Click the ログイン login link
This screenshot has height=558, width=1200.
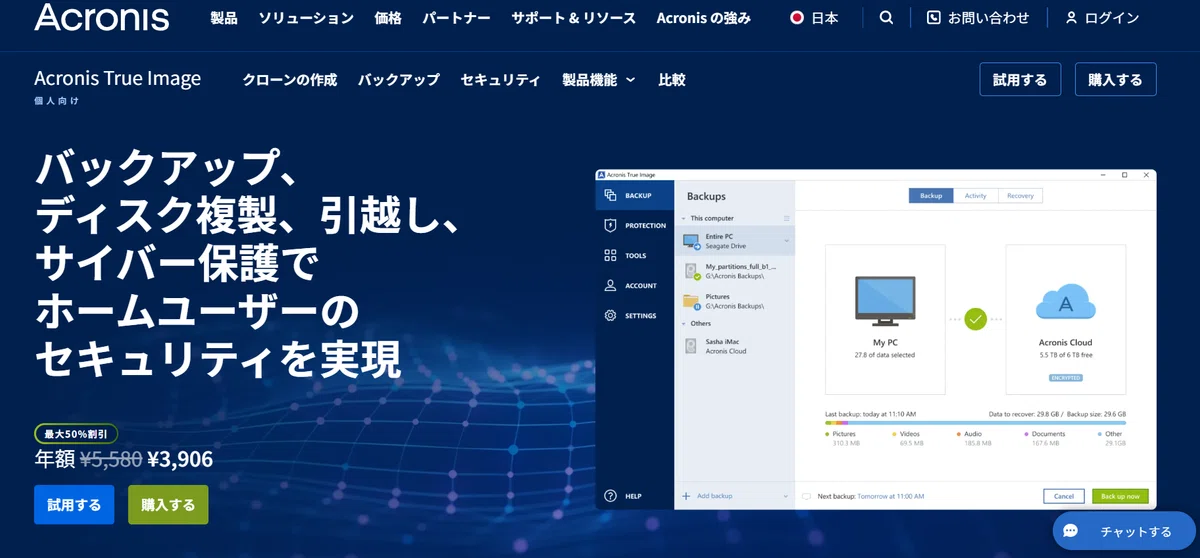pyautogui.click(x=1102, y=18)
